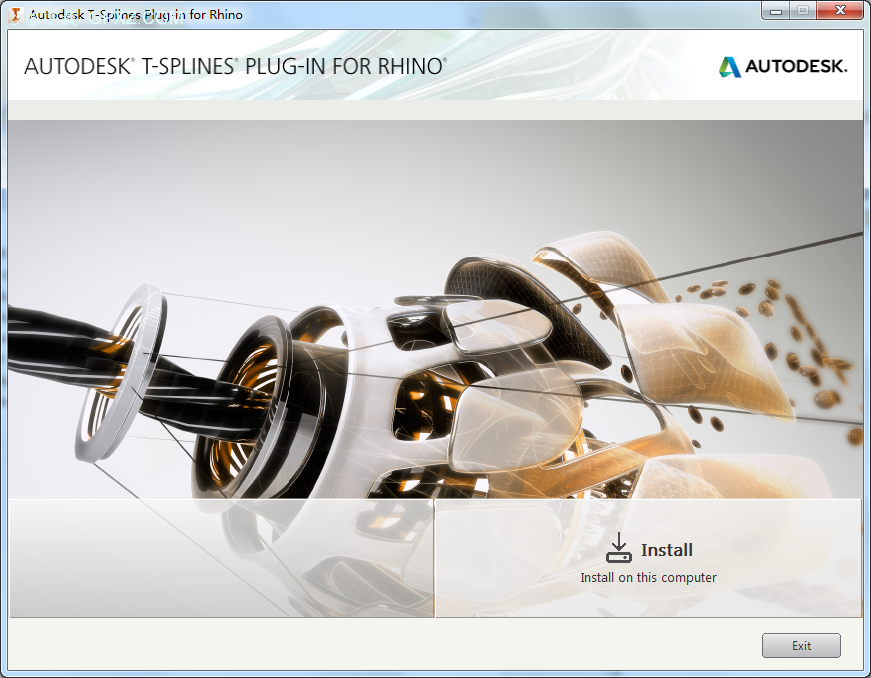Screen dimensions: 871x678
Task: Click the word T-SPLINES in header banner
Action: pyautogui.click(x=187, y=66)
